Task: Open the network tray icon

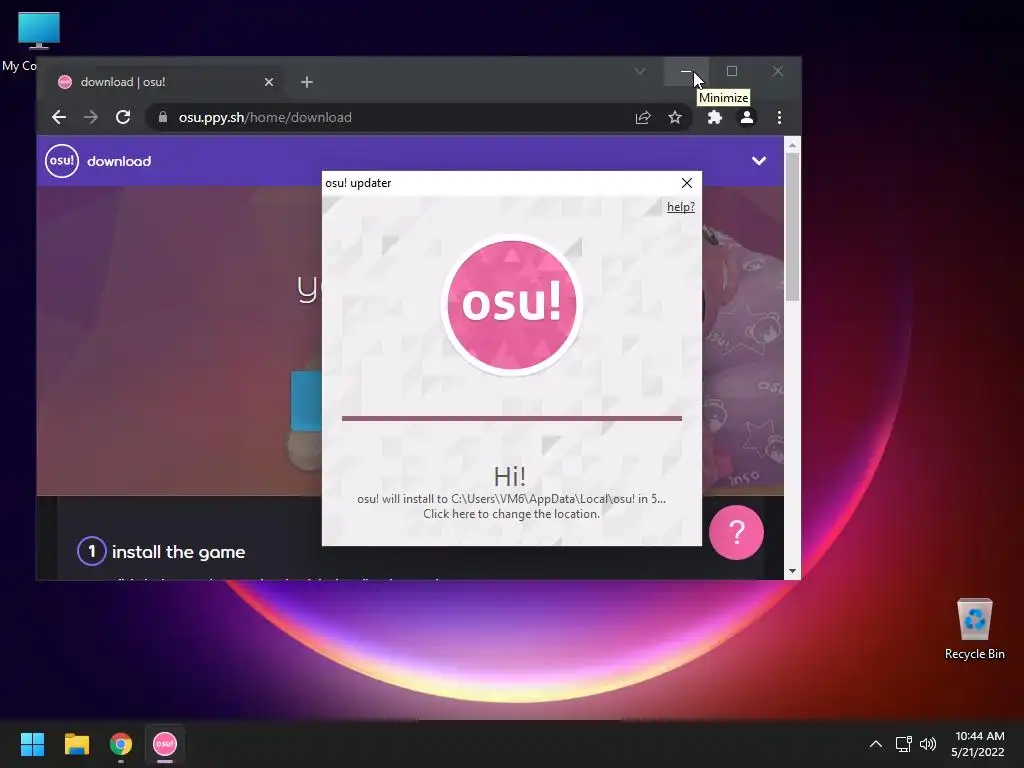Action: click(903, 744)
